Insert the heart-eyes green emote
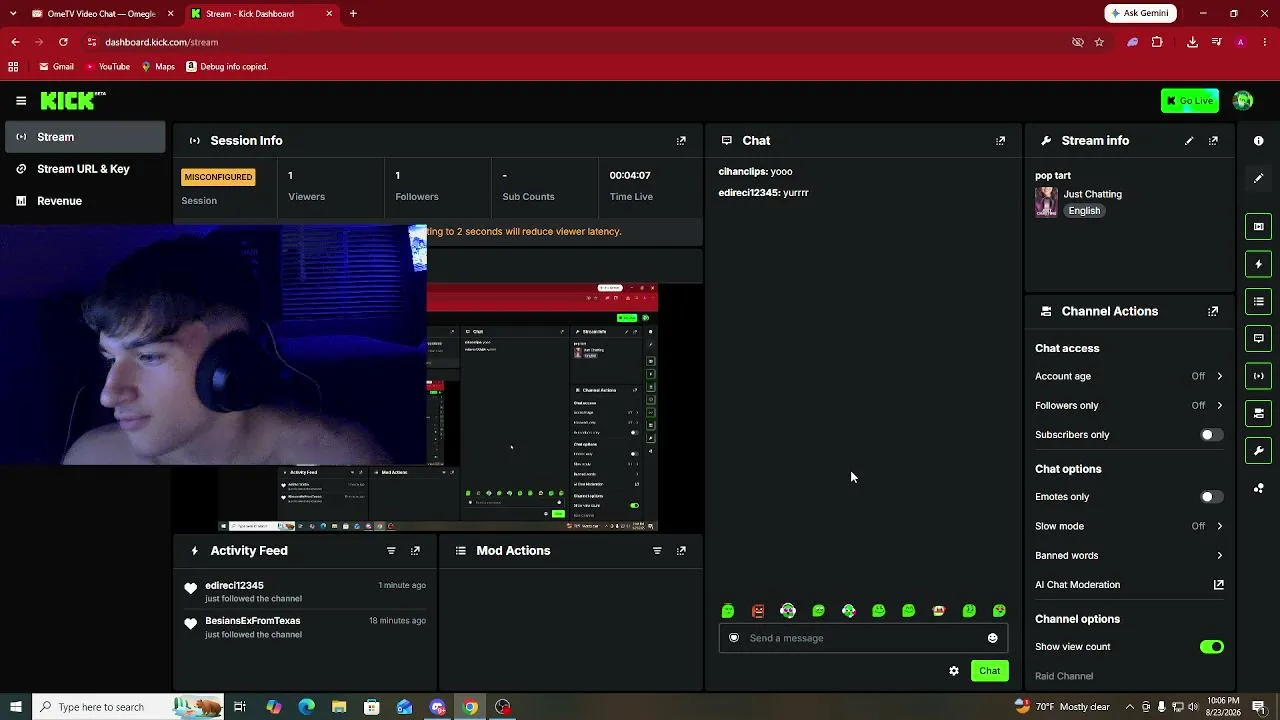1280x720 pixels. click(x=999, y=611)
